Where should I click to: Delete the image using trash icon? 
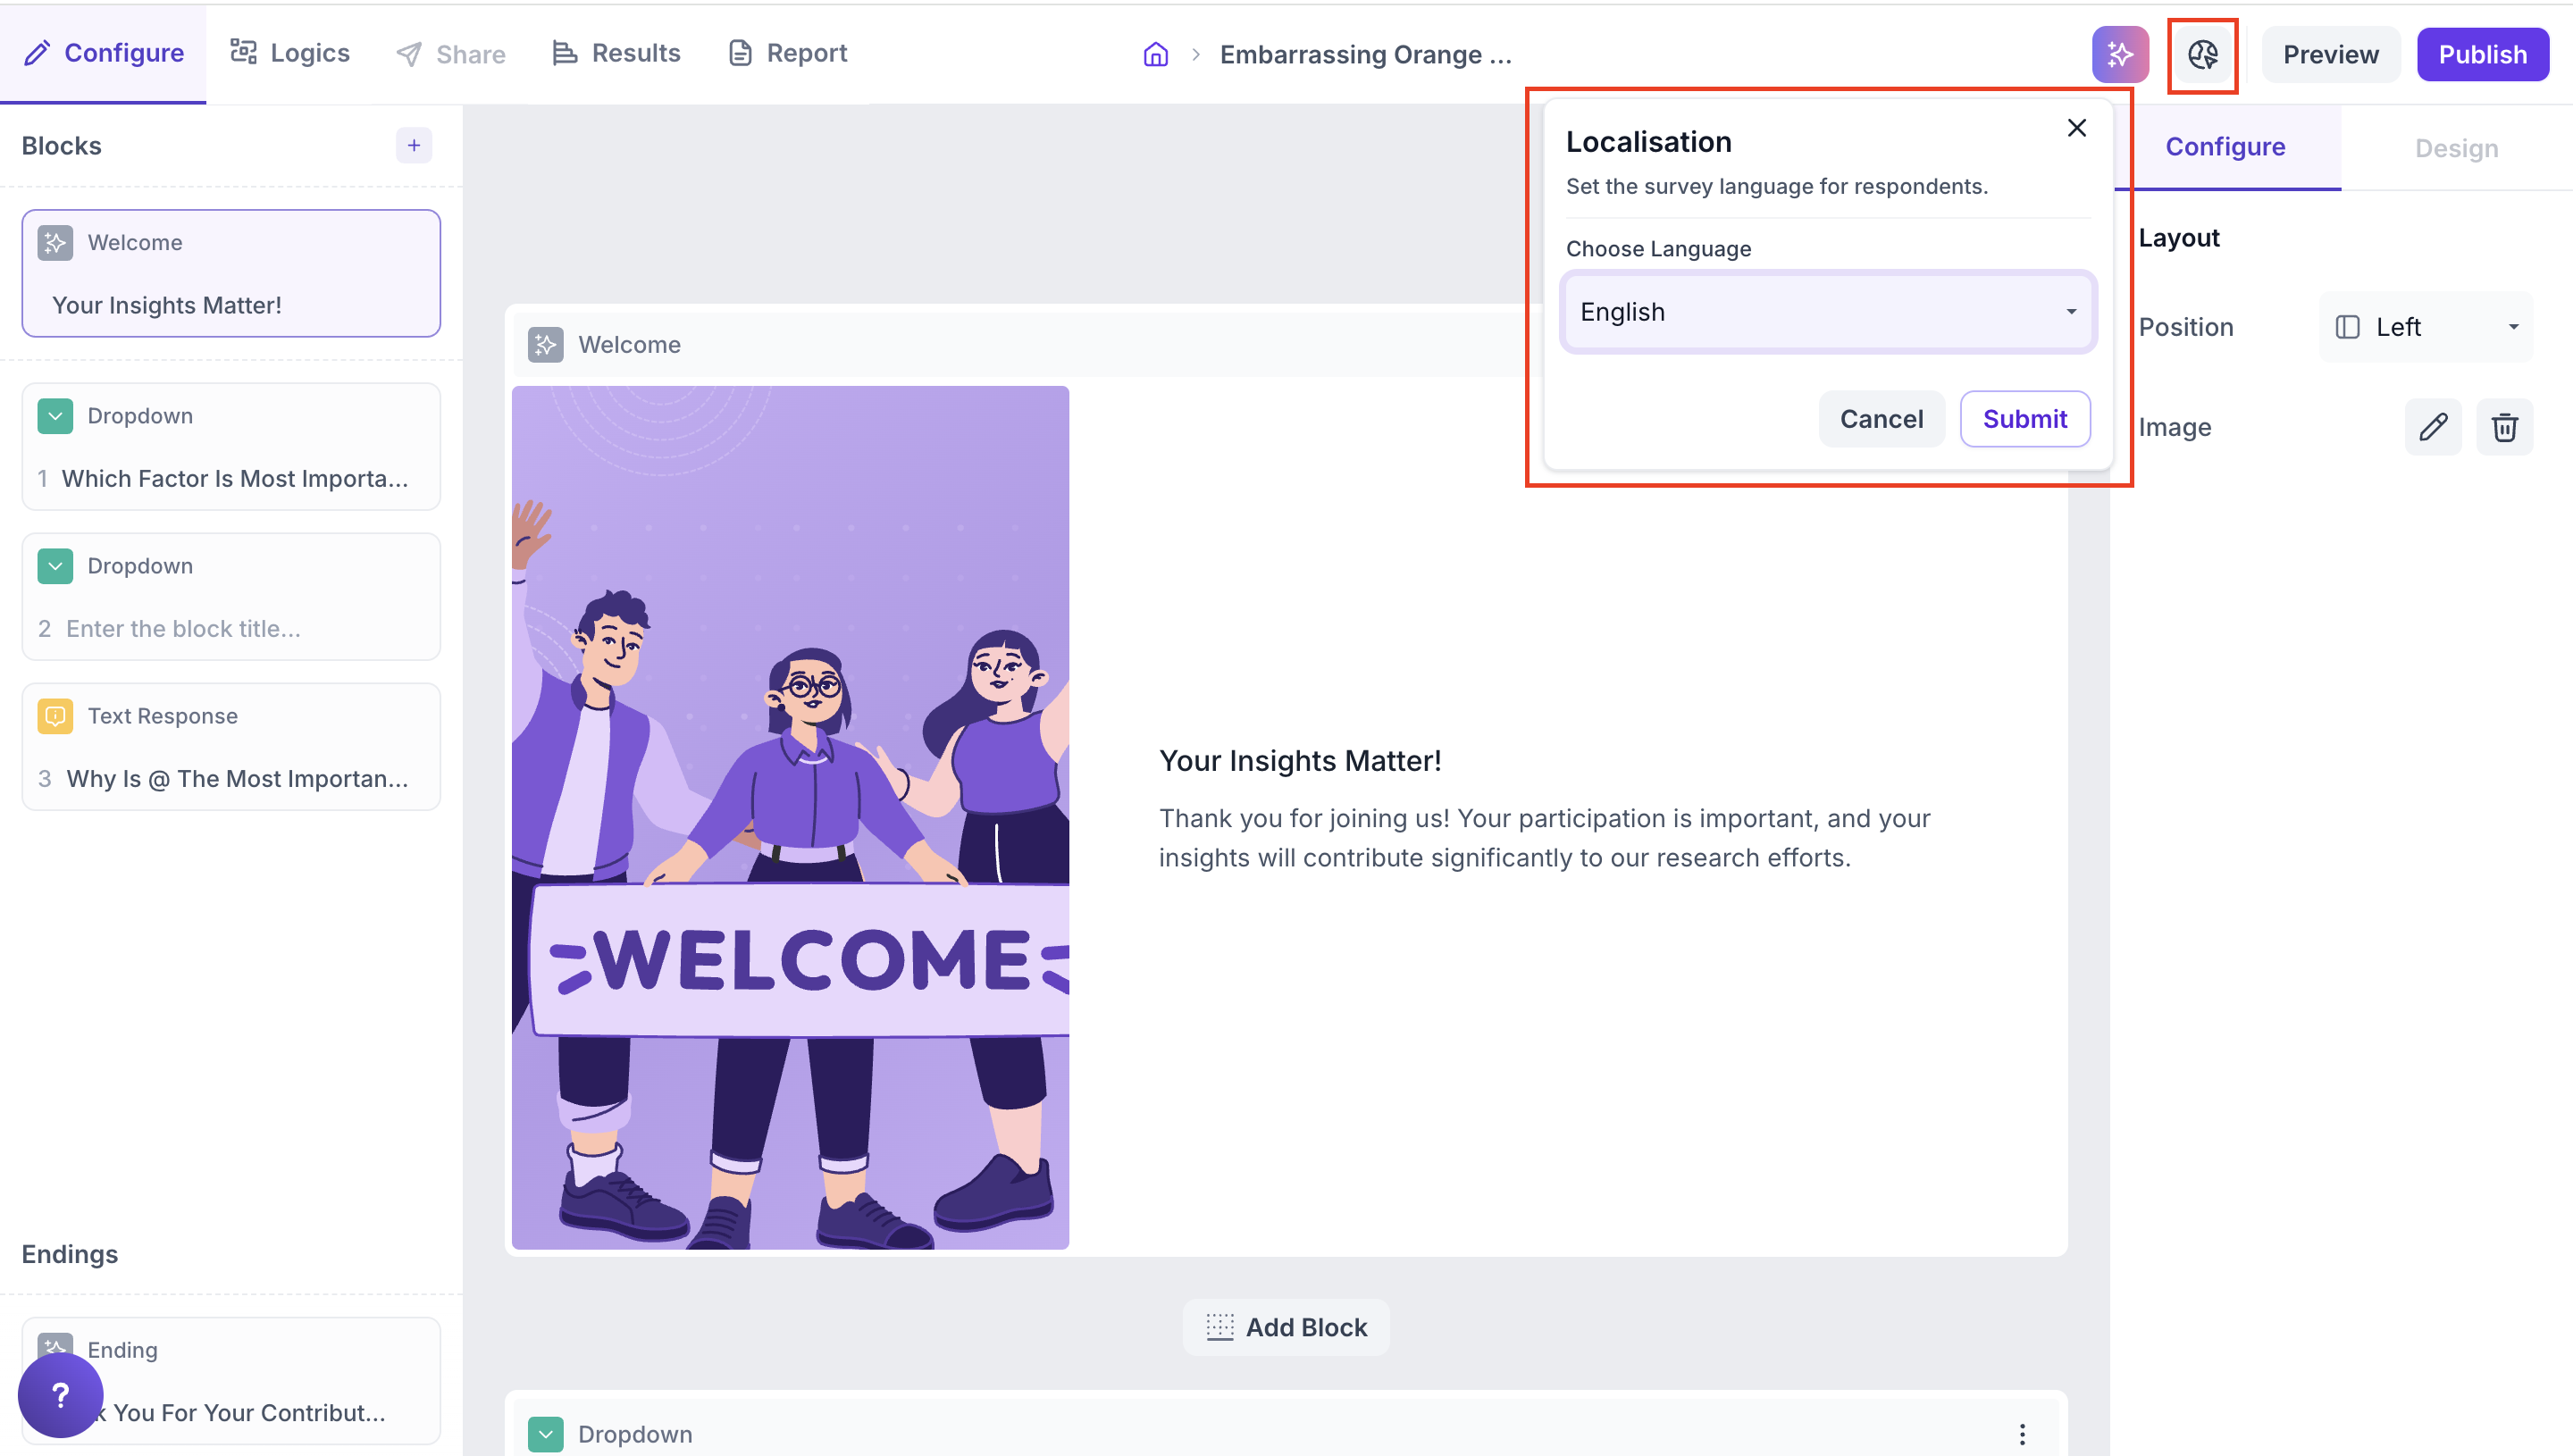point(2504,427)
